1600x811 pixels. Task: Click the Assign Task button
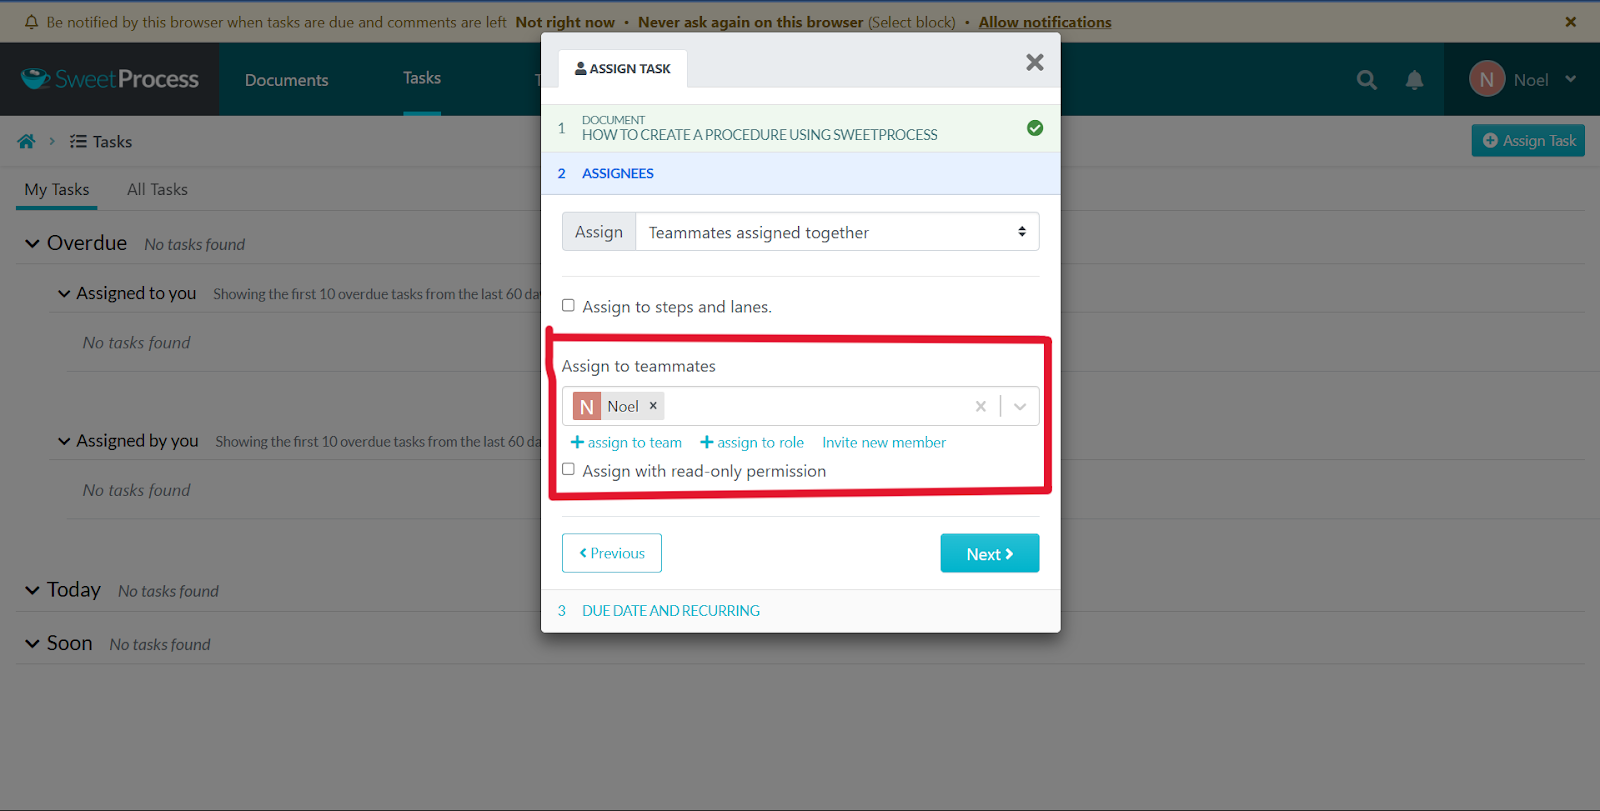tap(1528, 141)
